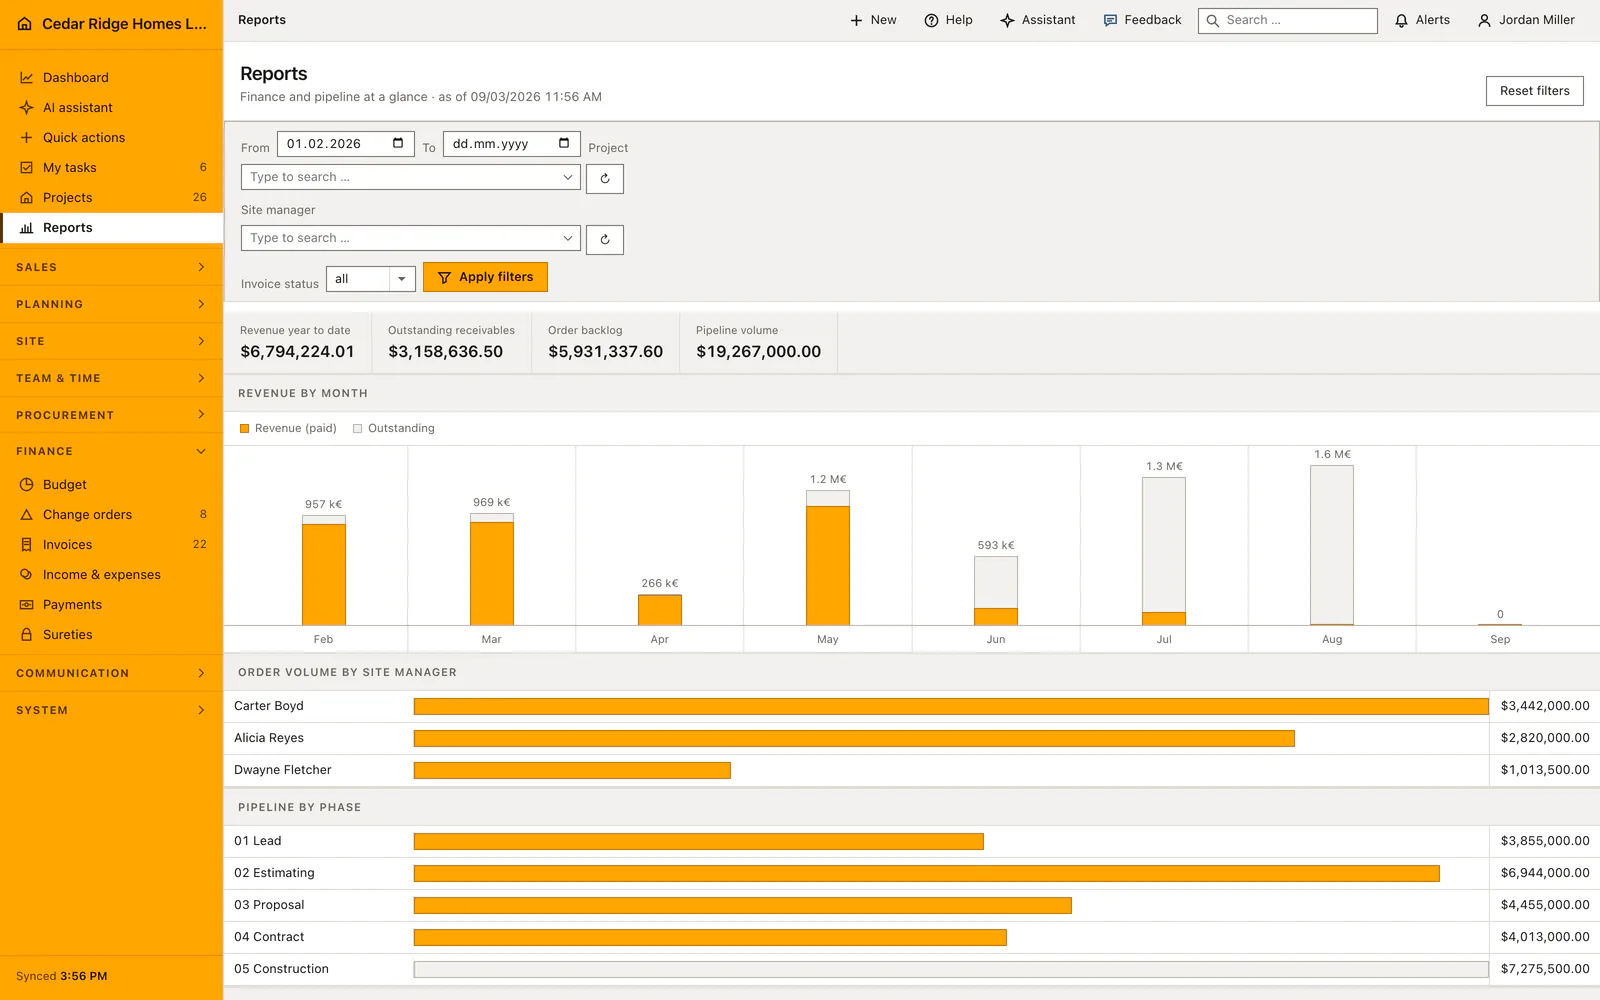1600x1000 pixels.
Task: Click the Invoices document icon
Action: 27,545
